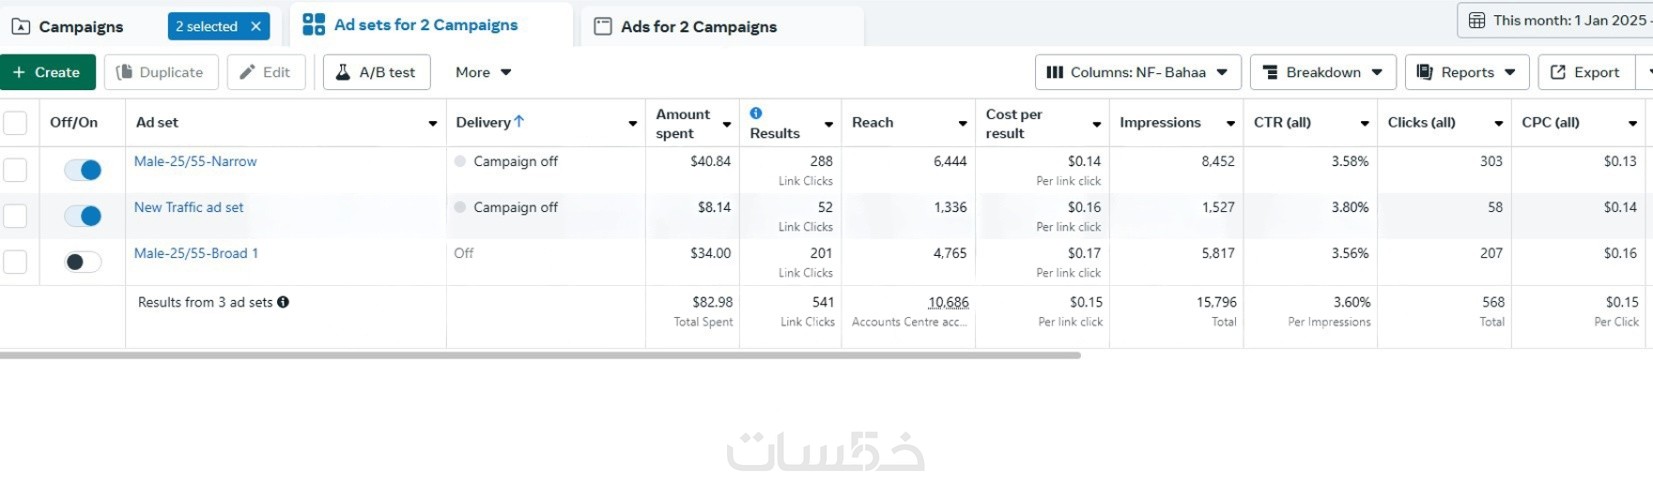Go to the Campaigns tab
Screen dimensions: 1653x482
pos(80,26)
